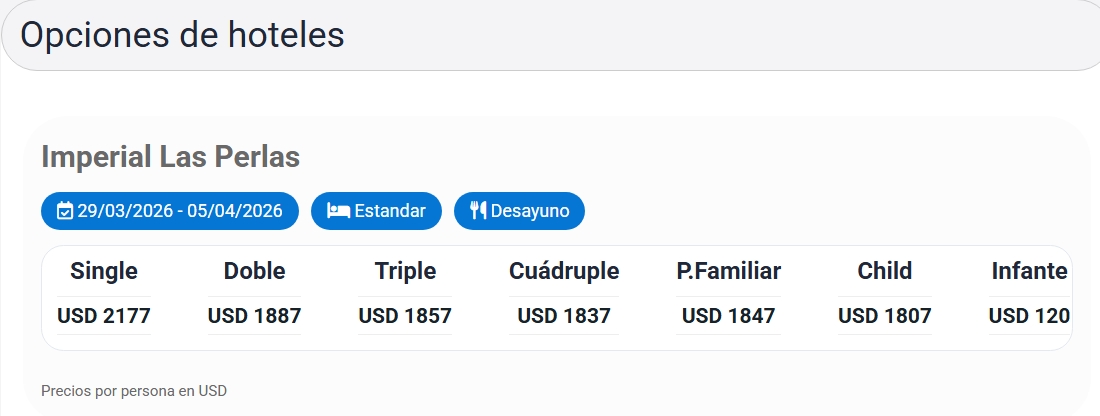Screen dimensions: 1100x416
Task: Select the Single column header
Action: point(104,271)
